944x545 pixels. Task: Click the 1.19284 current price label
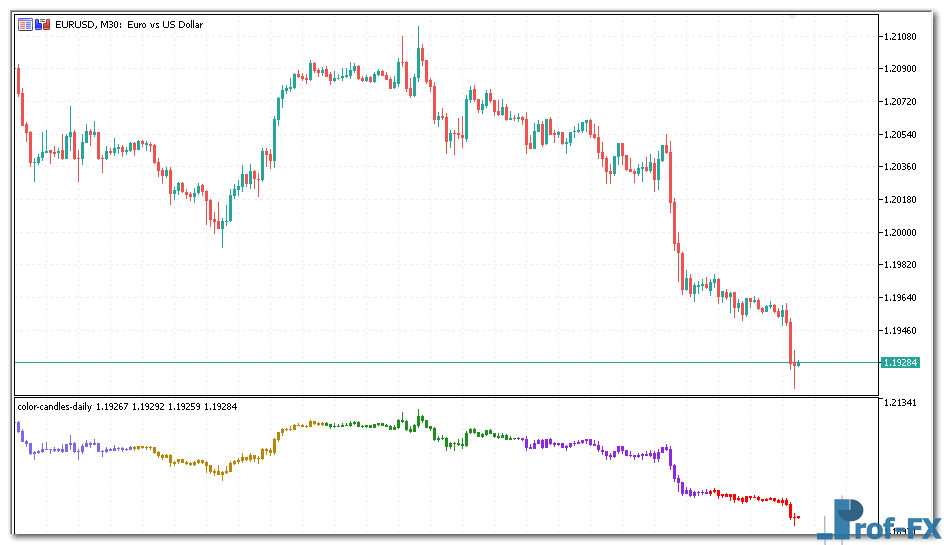pyautogui.click(x=901, y=362)
